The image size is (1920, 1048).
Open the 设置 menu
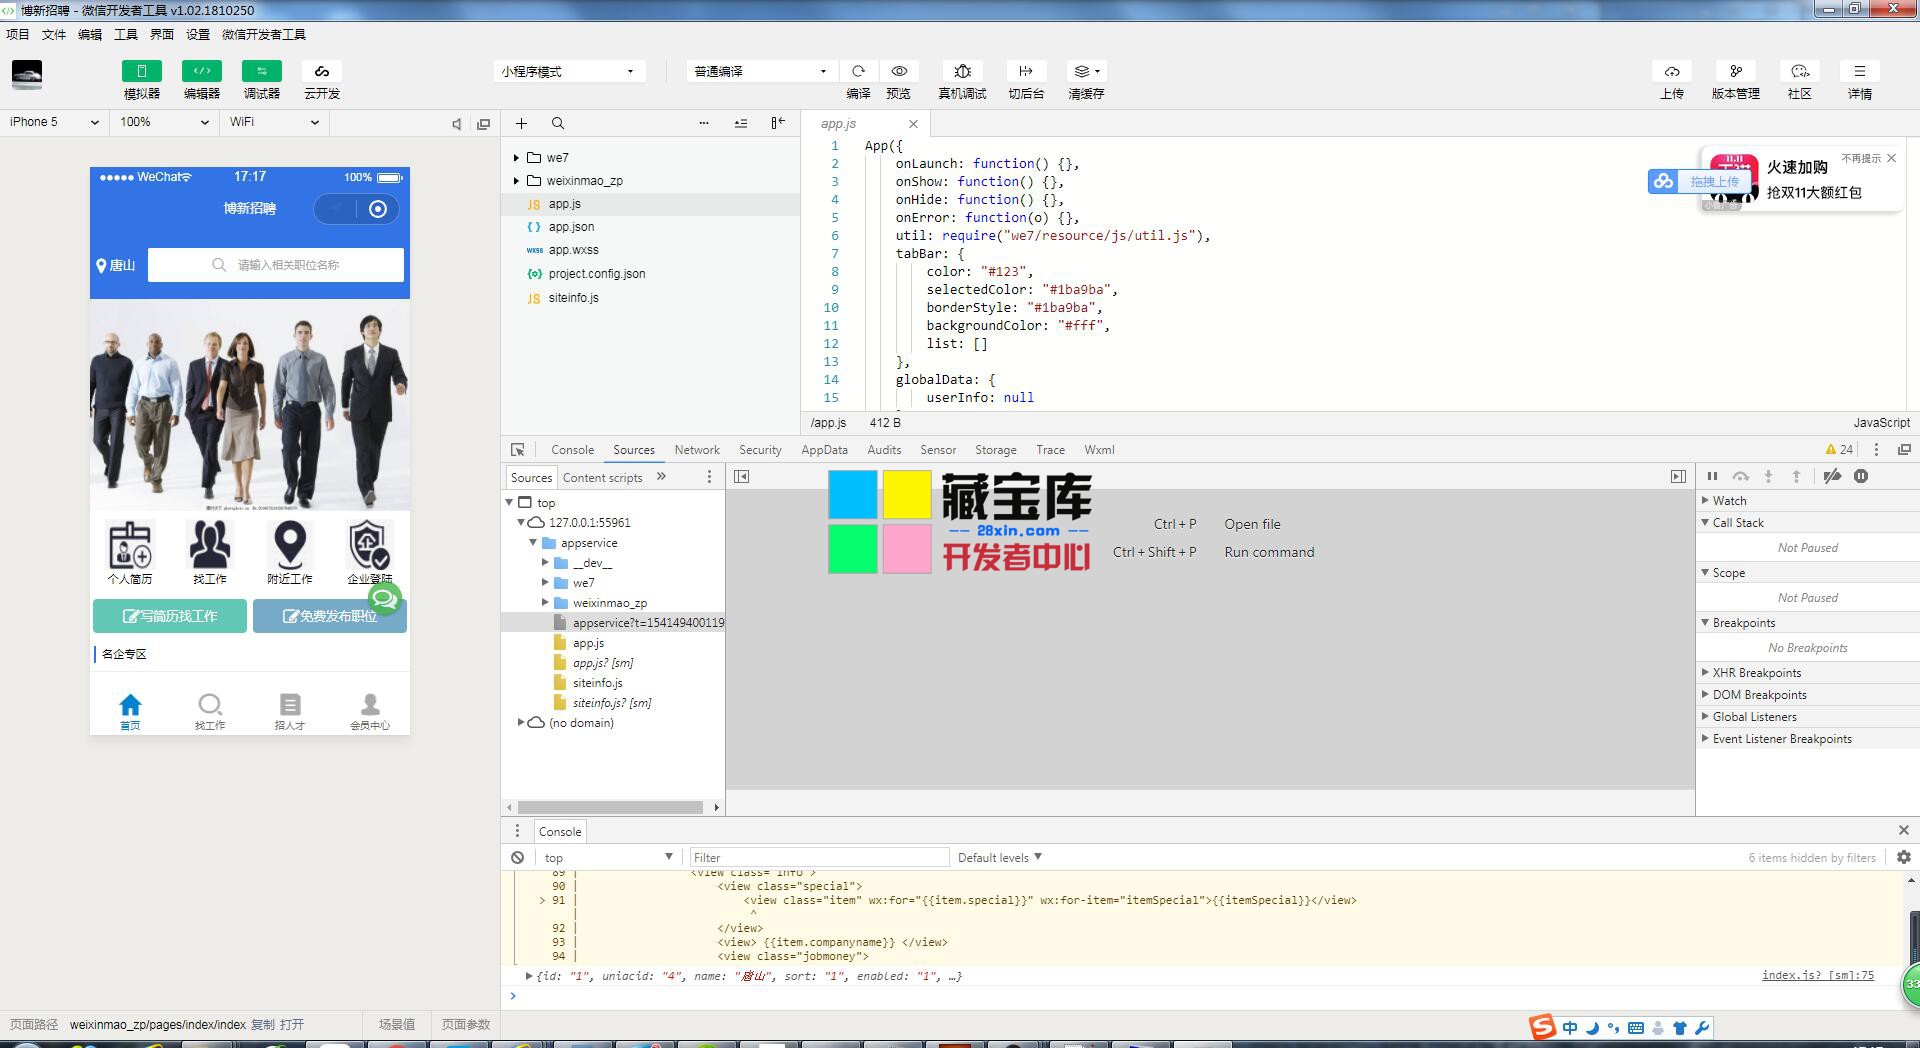point(198,34)
